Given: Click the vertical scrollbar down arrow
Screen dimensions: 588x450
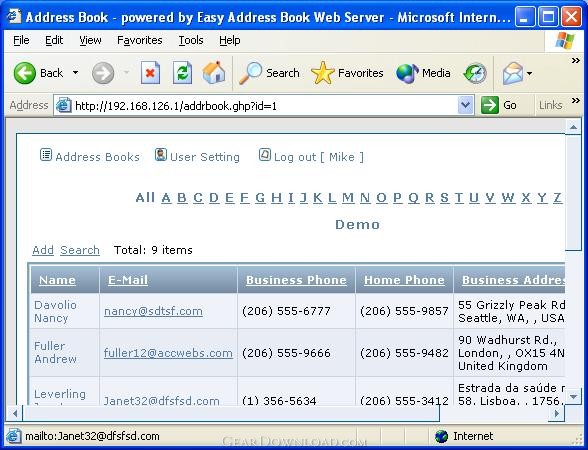Looking at the screenshot, I should 573,396.
